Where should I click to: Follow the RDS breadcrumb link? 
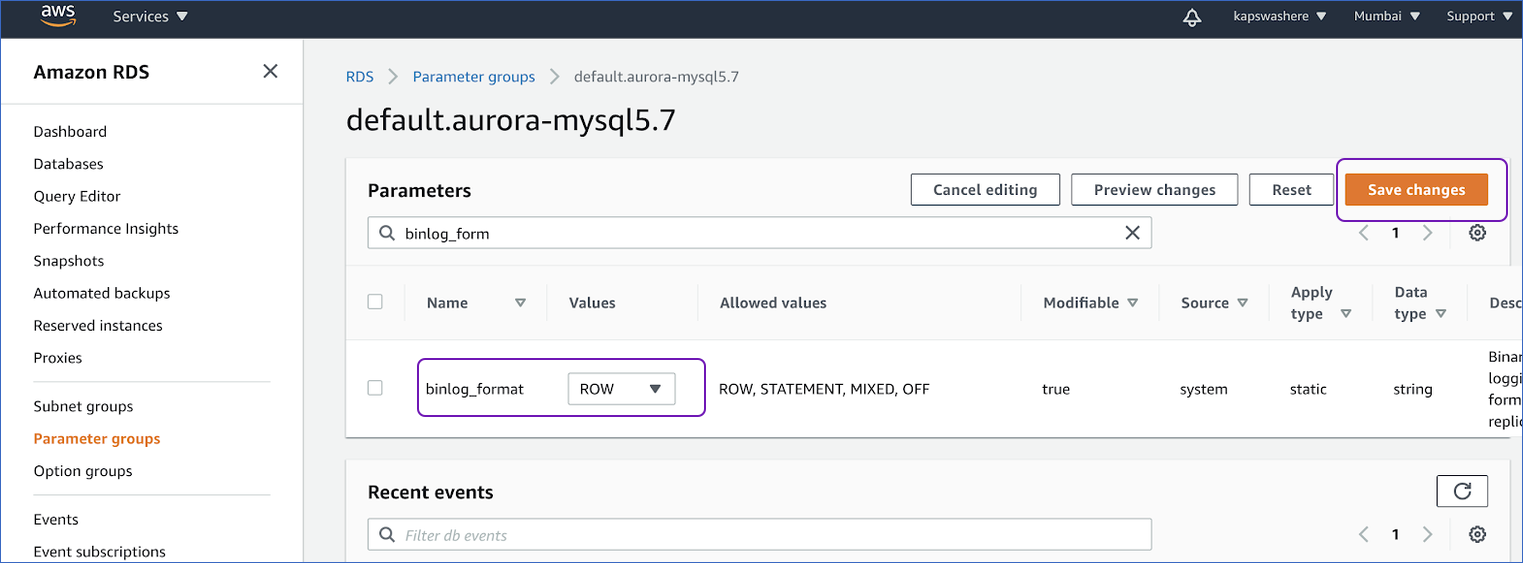pos(360,76)
